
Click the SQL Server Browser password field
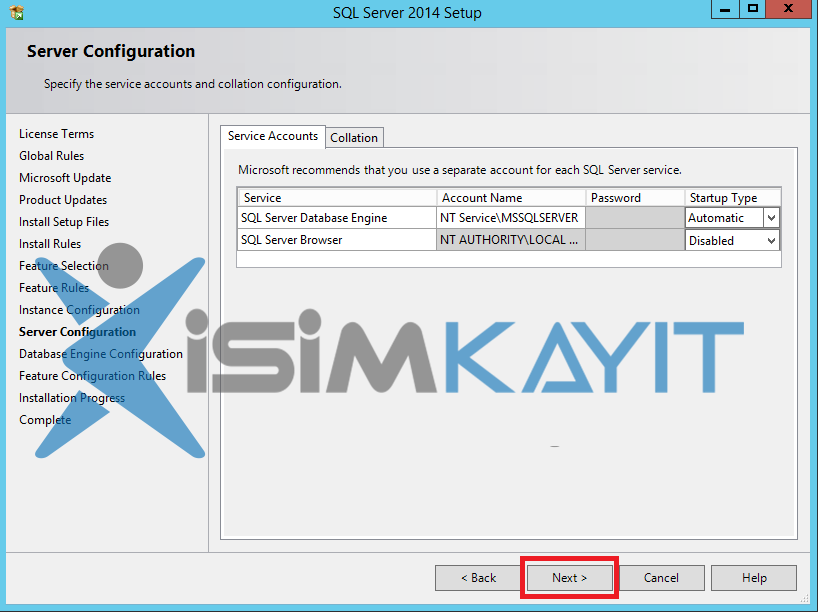pos(634,240)
